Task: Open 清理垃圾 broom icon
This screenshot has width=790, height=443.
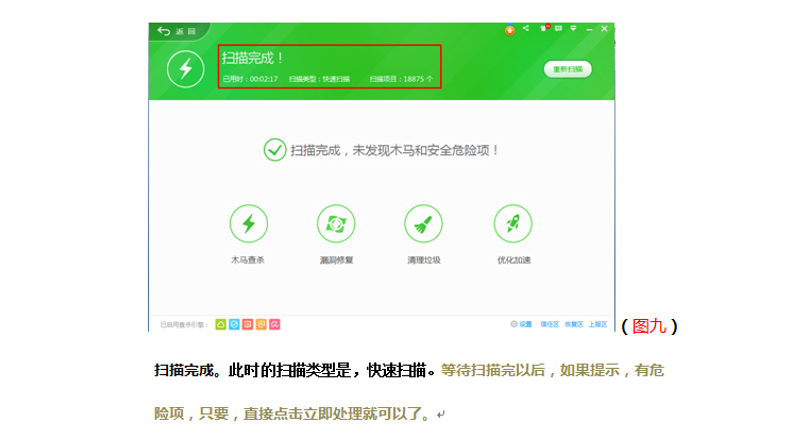Action: (423, 223)
